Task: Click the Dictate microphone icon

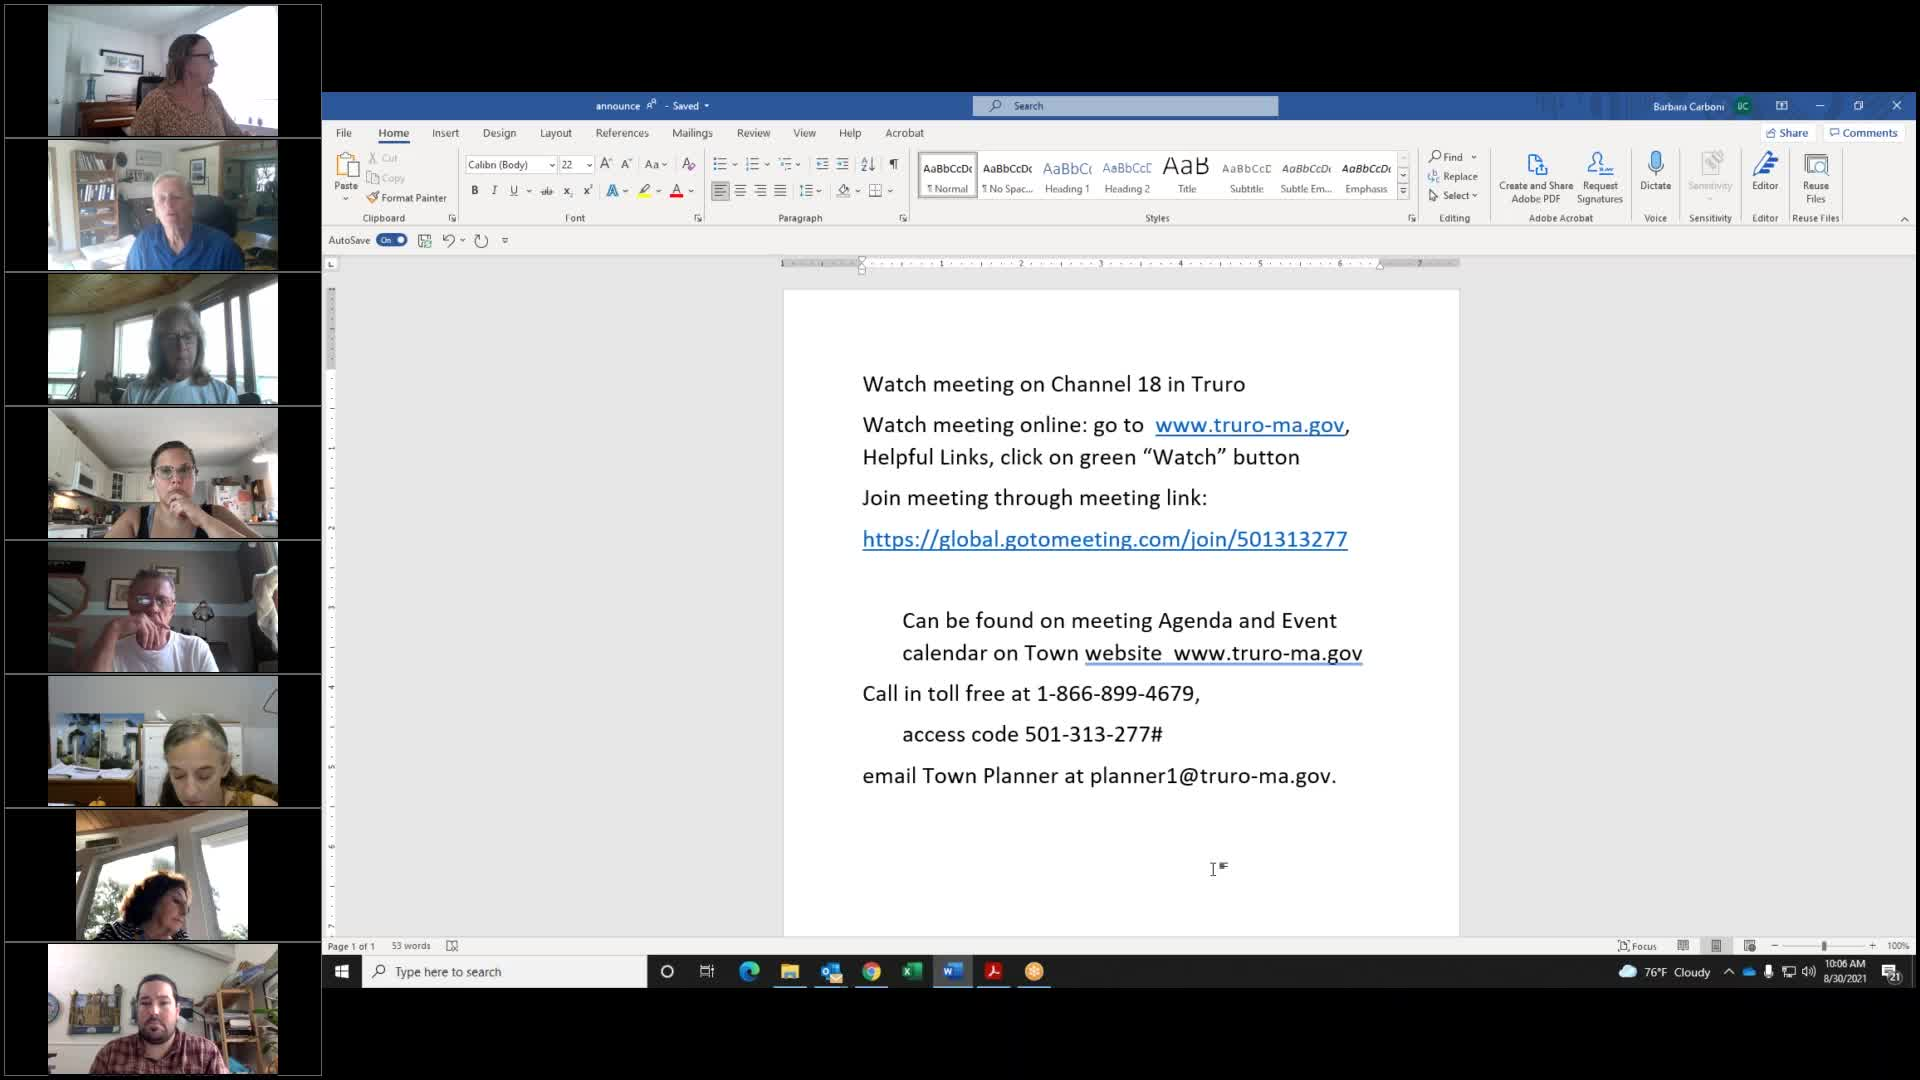Action: click(1655, 165)
